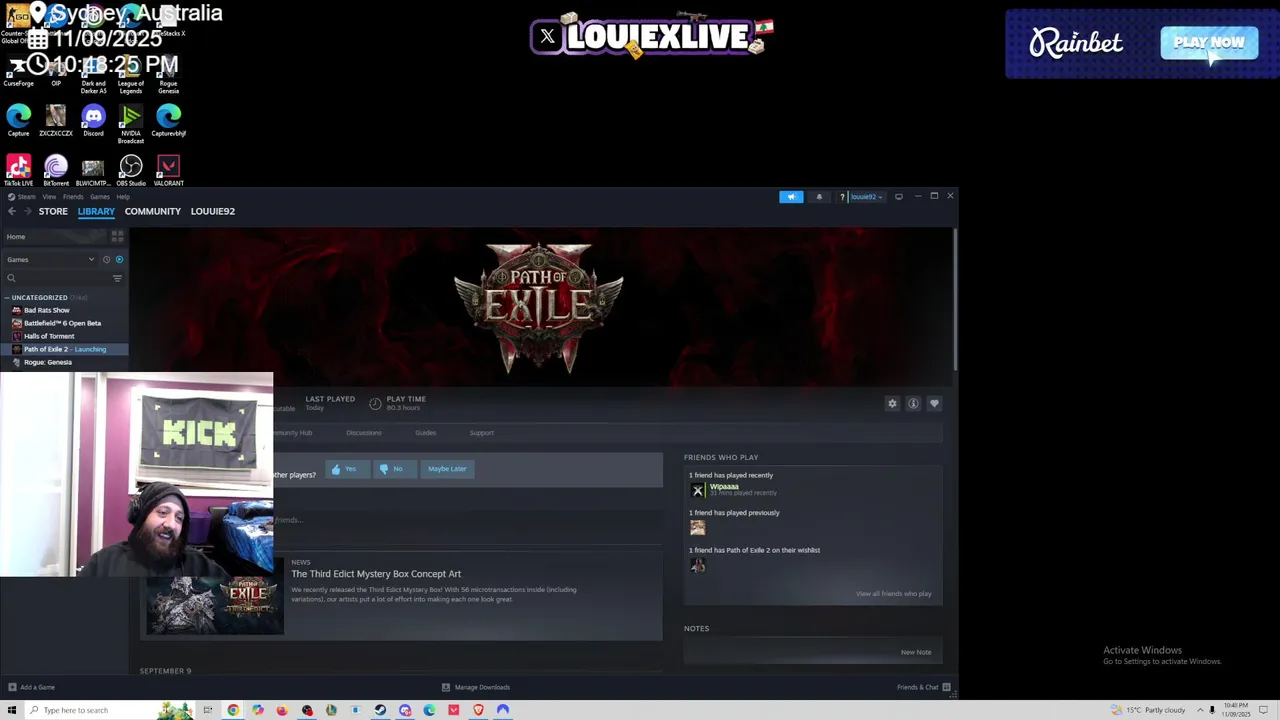
Task: Open the League of Legends desktop shortcut
Action: point(131,79)
